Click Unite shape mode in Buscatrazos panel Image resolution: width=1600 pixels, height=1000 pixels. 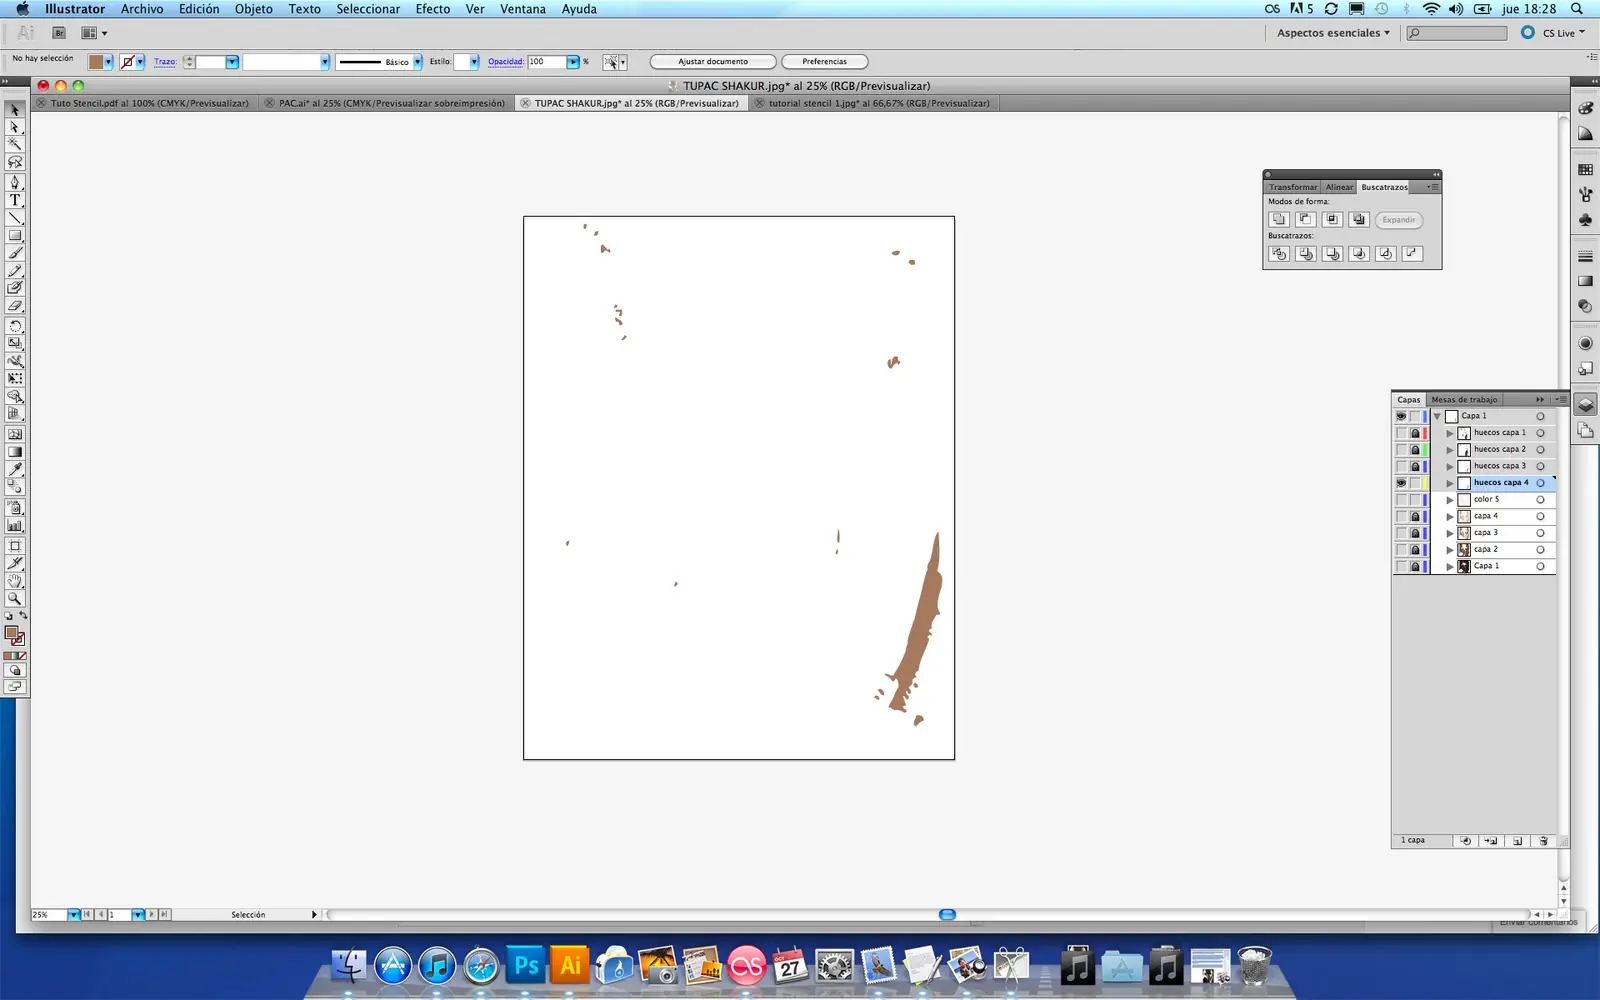(1279, 219)
